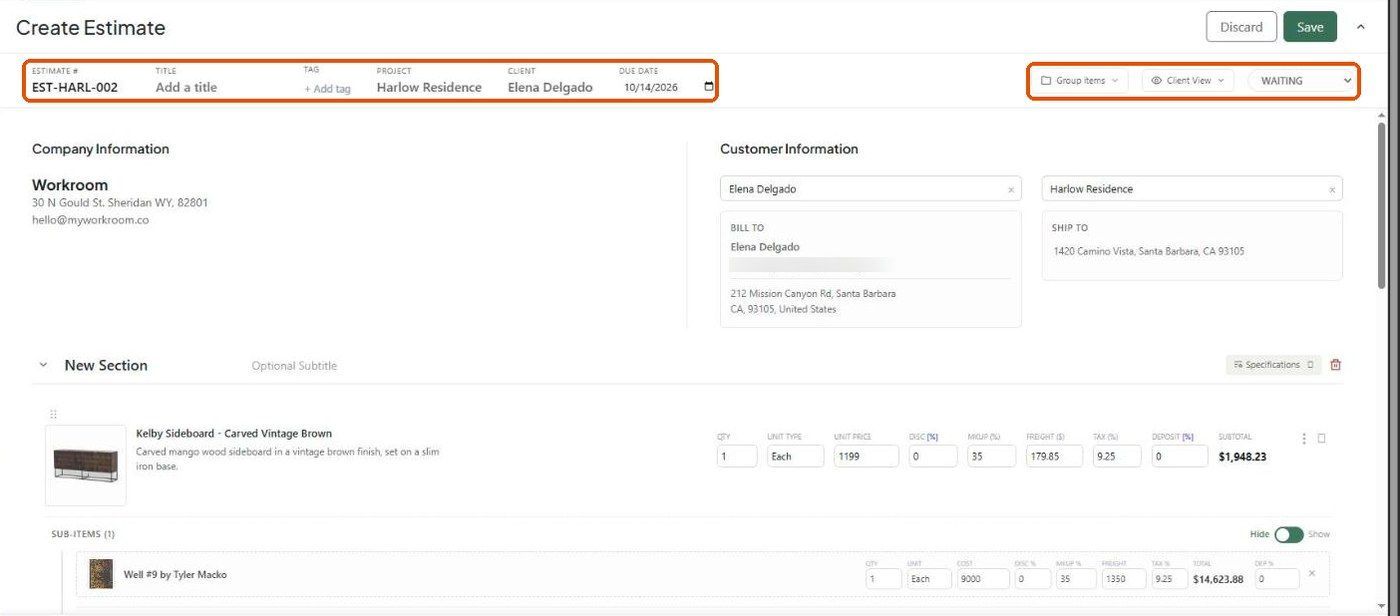Select the Harlow Residence project in header

click(x=429, y=87)
